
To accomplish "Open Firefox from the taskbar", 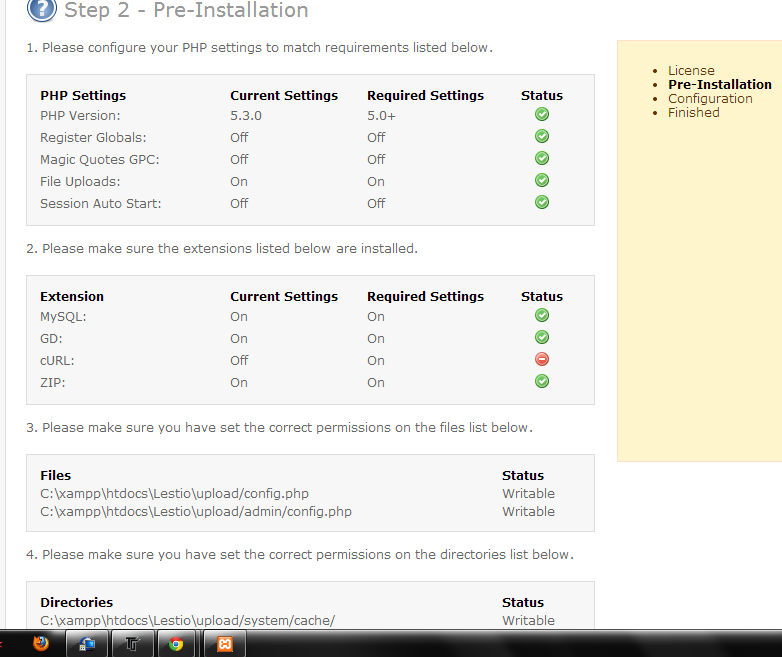I will pos(41,644).
